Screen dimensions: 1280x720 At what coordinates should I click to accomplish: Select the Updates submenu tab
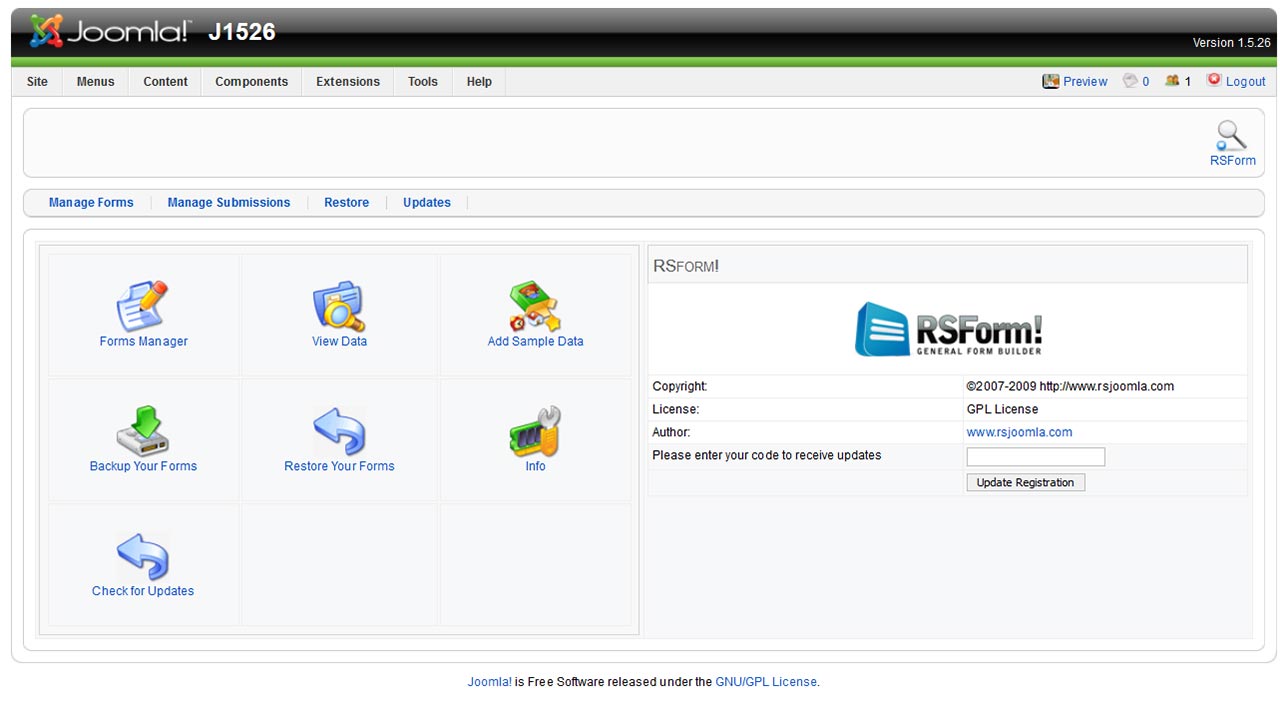click(427, 203)
